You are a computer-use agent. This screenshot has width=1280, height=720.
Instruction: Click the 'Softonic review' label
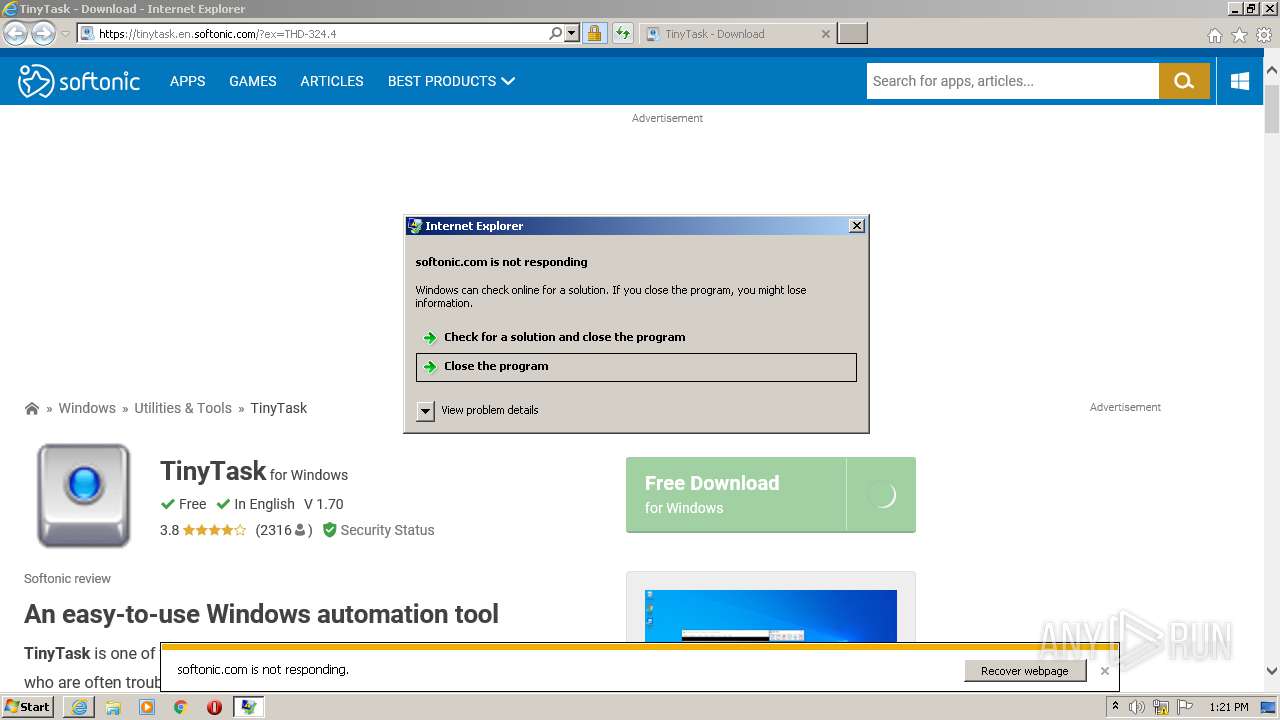(67, 579)
